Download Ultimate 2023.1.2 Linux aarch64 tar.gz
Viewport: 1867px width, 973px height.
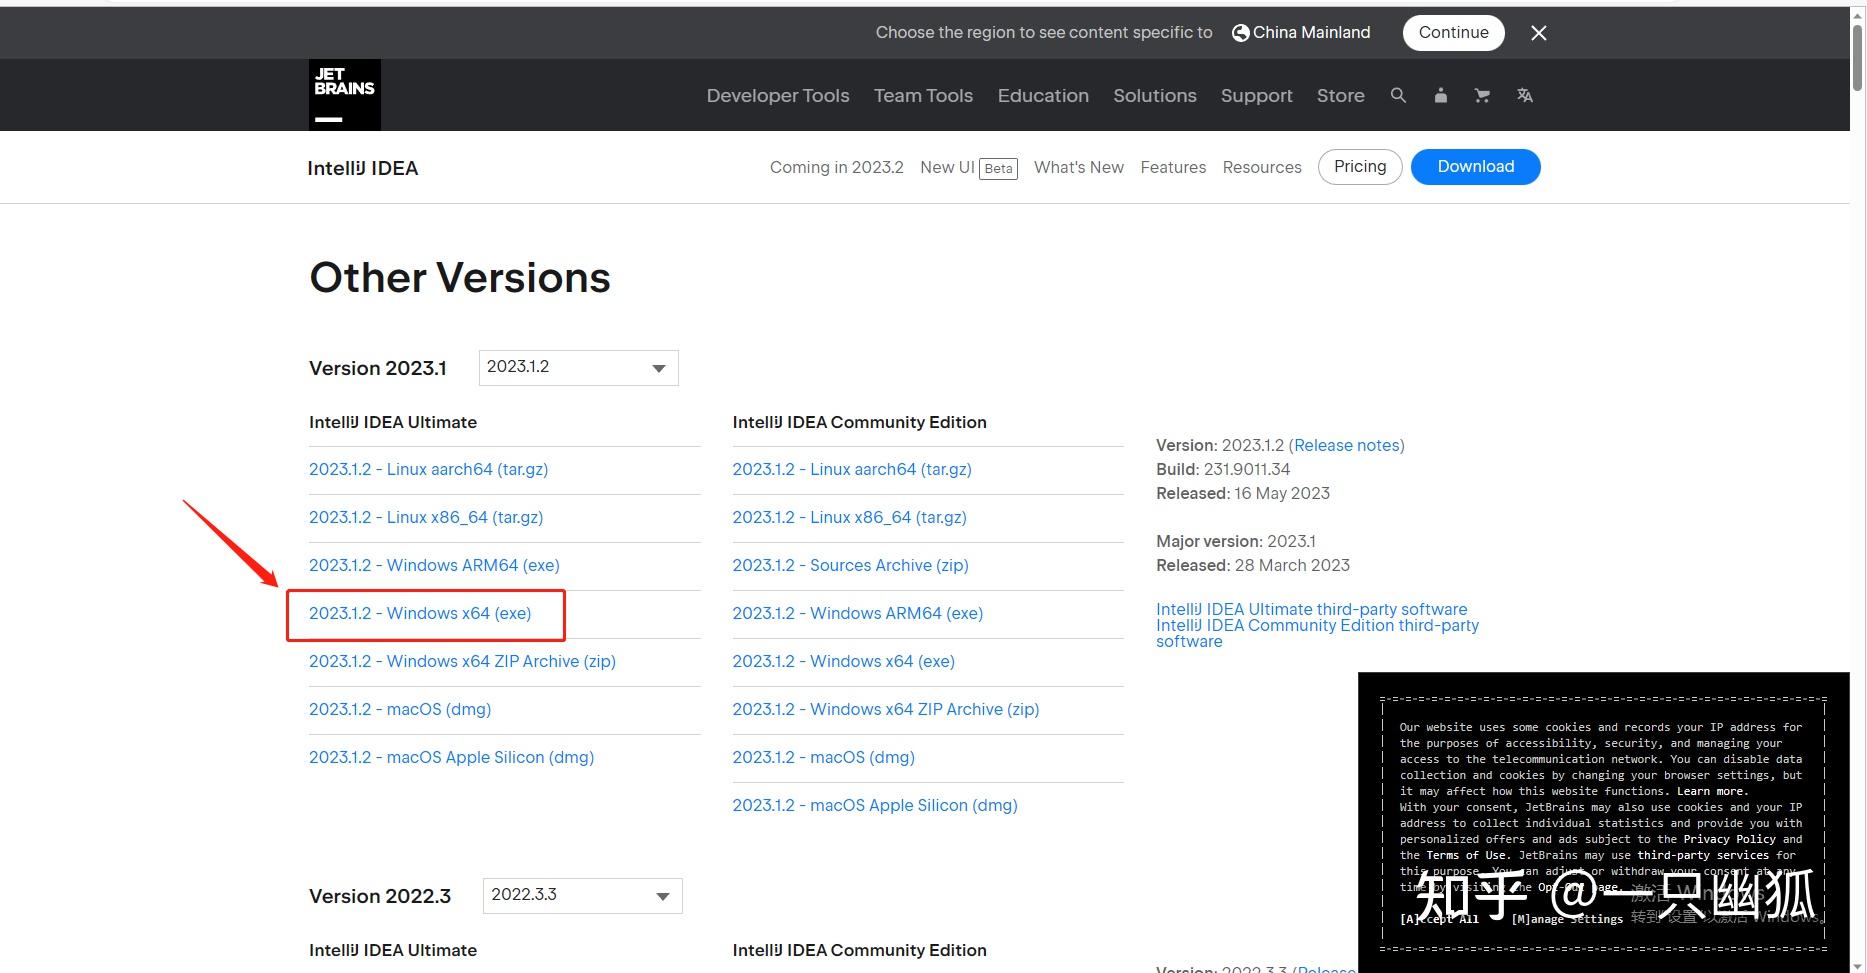pos(428,469)
